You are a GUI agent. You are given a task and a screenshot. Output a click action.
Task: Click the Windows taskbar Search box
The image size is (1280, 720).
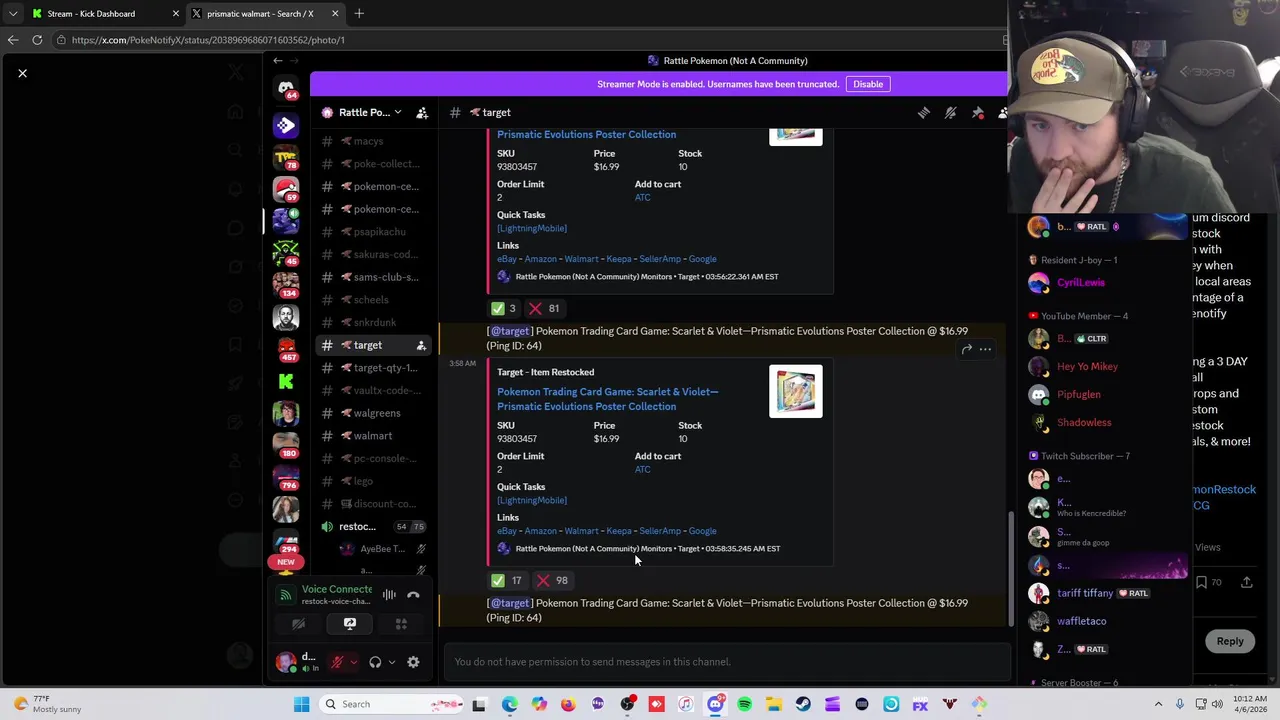pos(392,704)
